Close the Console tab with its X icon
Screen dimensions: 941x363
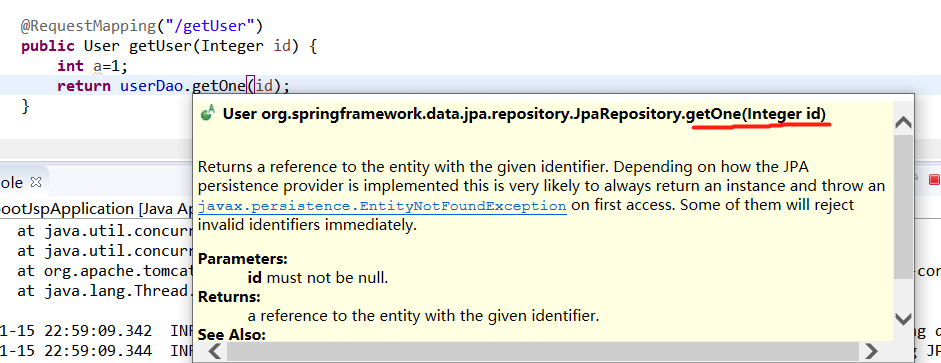tap(35, 182)
